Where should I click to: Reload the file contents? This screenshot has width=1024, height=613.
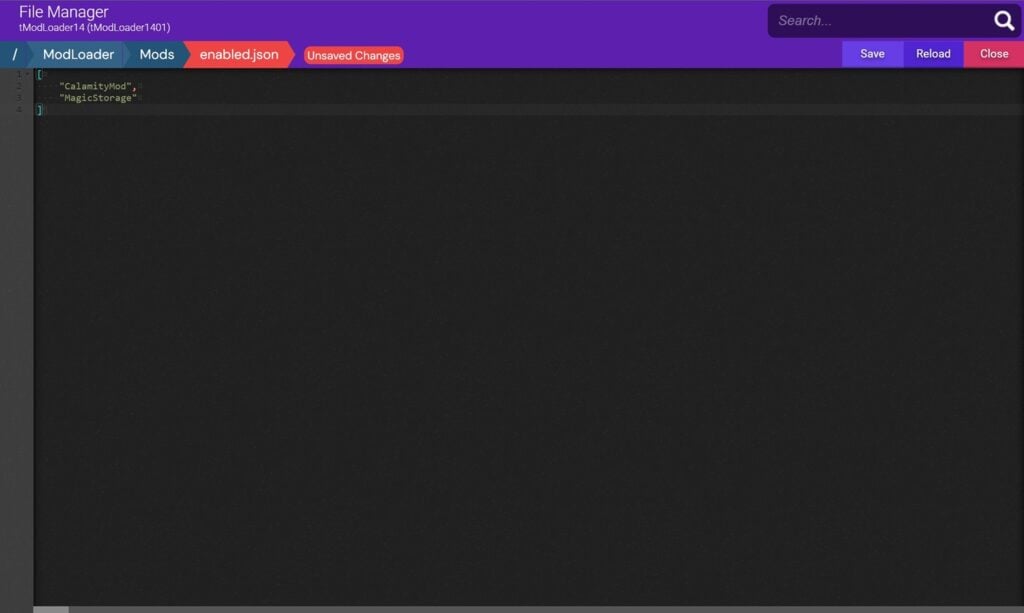pos(933,54)
